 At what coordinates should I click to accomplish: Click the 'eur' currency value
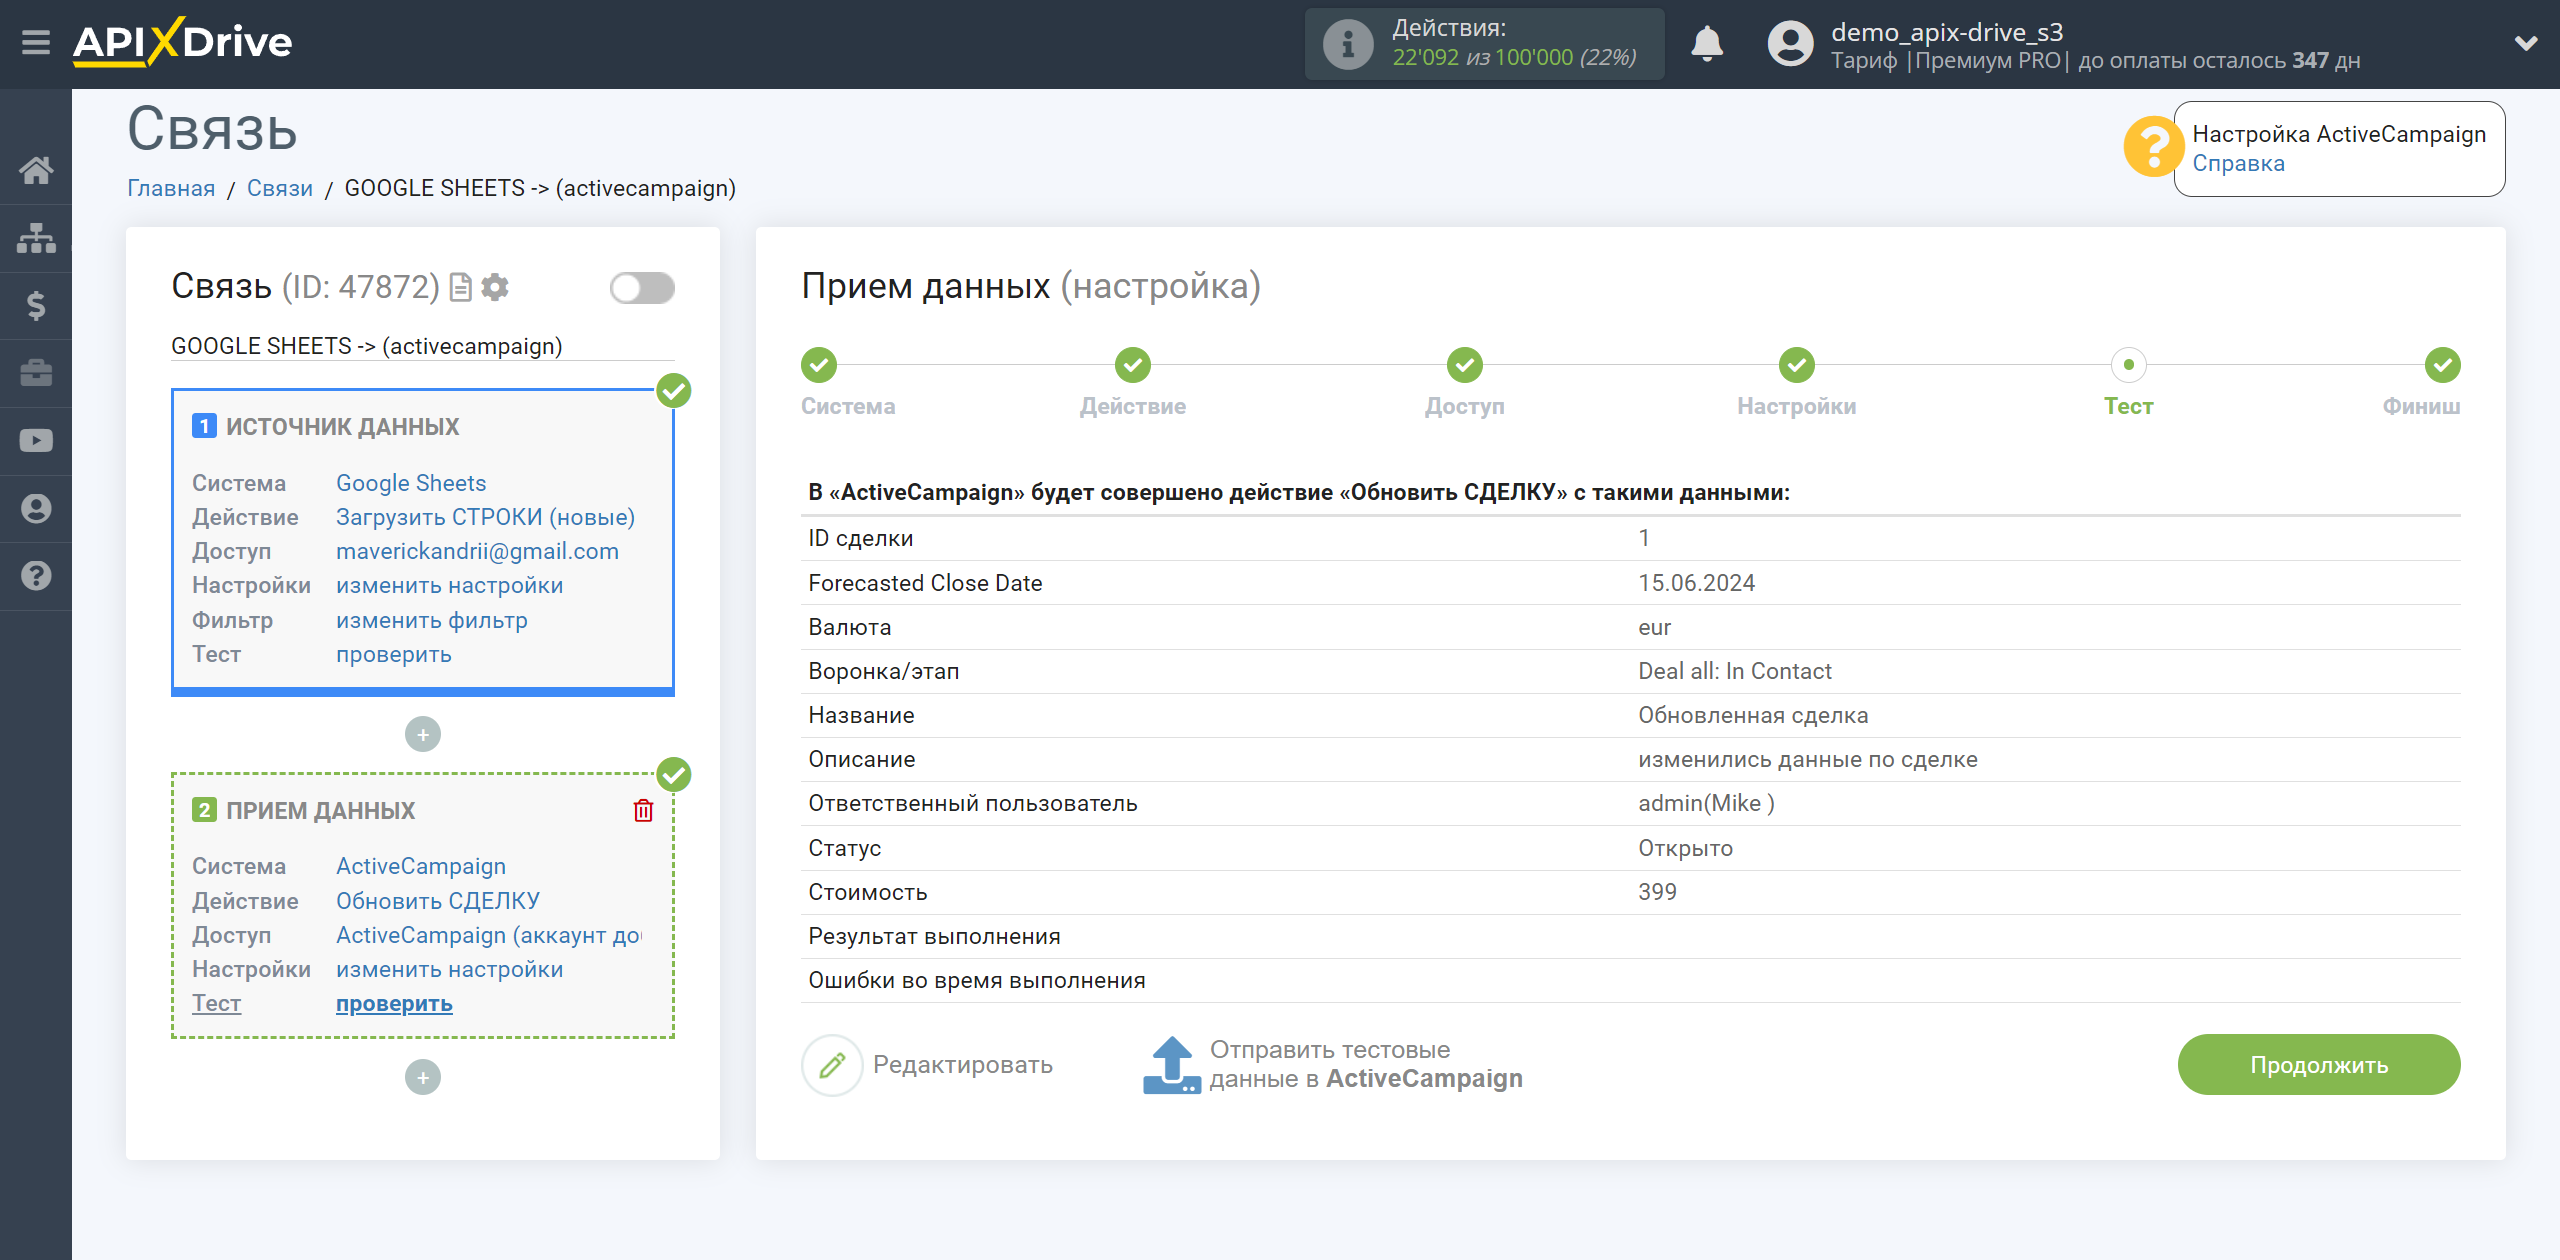pos(1654,628)
